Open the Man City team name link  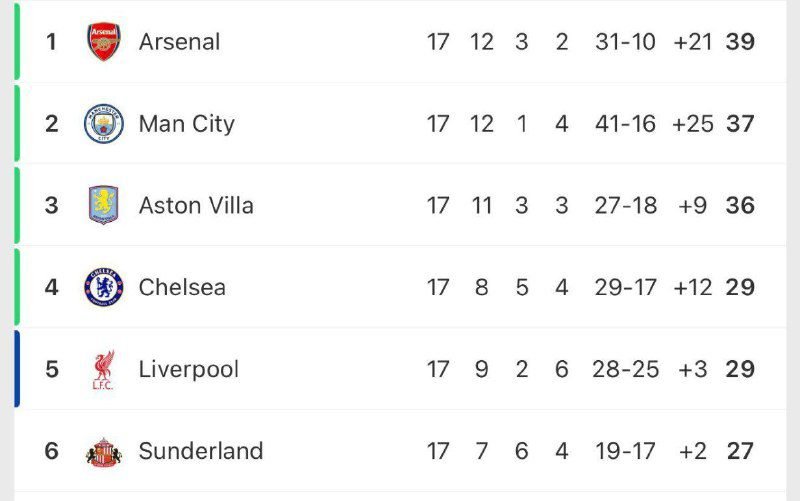click(x=186, y=124)
